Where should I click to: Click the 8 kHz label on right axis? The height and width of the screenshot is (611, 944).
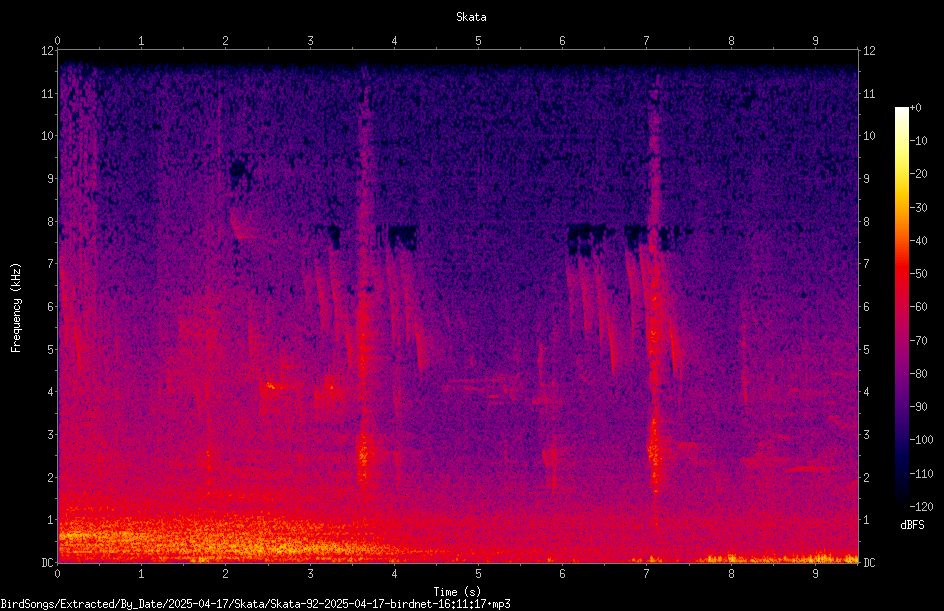[x=866, y=222]
